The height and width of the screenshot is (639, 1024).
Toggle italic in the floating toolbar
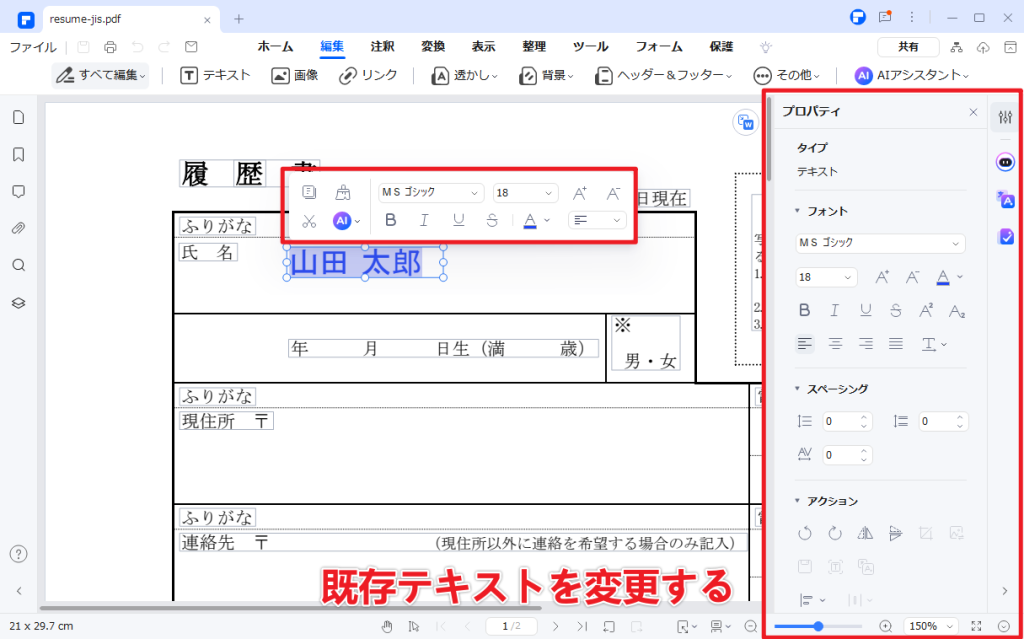point(424,221)
